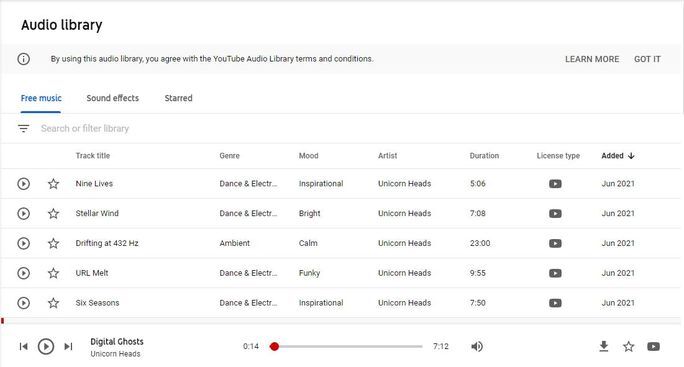
Task: Sort by the Track title column
Action: click(92, 156)
